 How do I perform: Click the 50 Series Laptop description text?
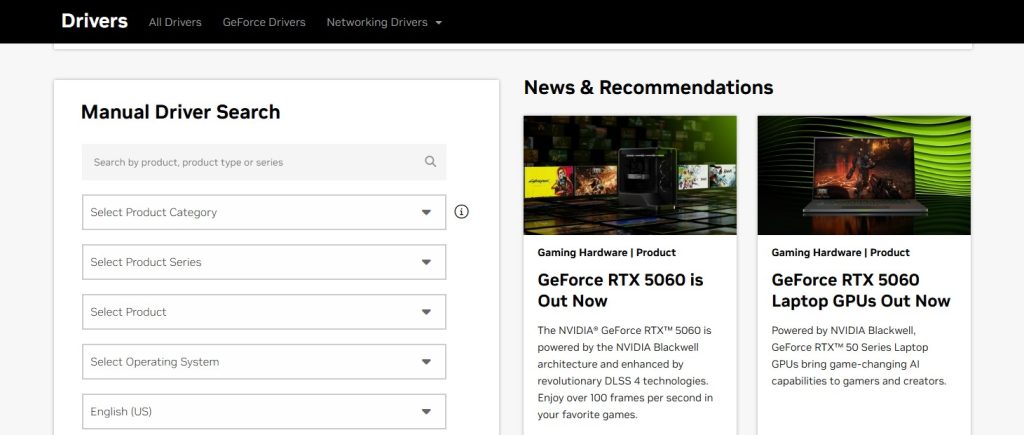click(x=859, y=355)
